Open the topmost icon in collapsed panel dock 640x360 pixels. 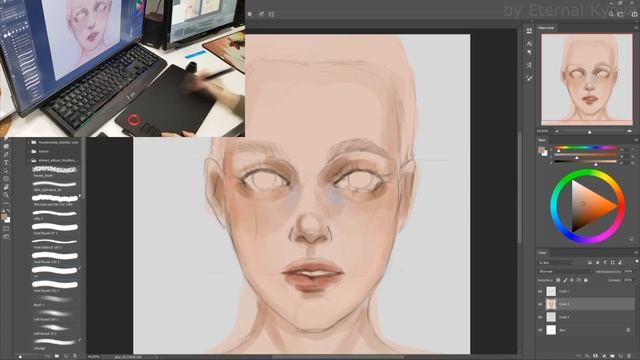point(529,31)
